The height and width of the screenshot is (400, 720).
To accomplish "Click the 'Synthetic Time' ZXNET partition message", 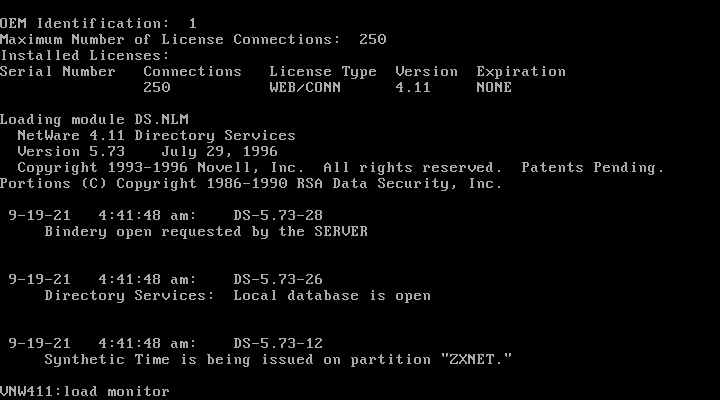I will pos(278,360).
